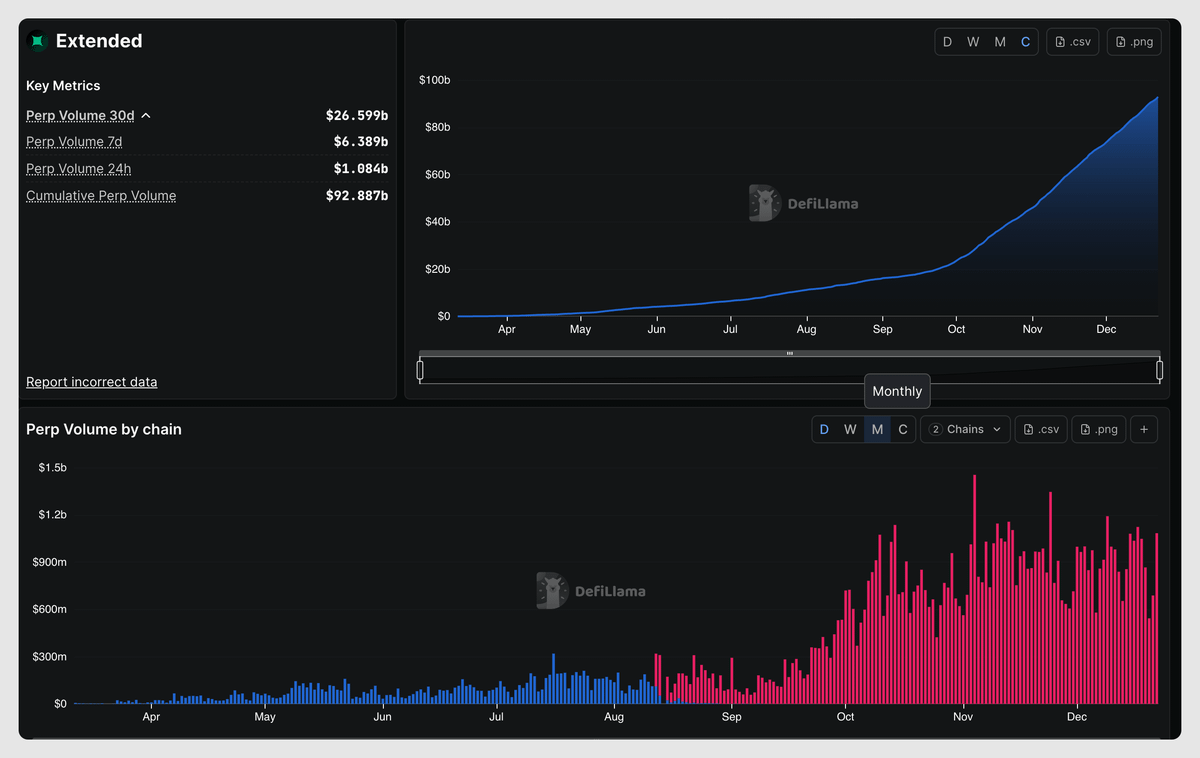This screenshot has width=1200, height=758.
Task: Click the left handle of the range slider
Action: [421, 369]
